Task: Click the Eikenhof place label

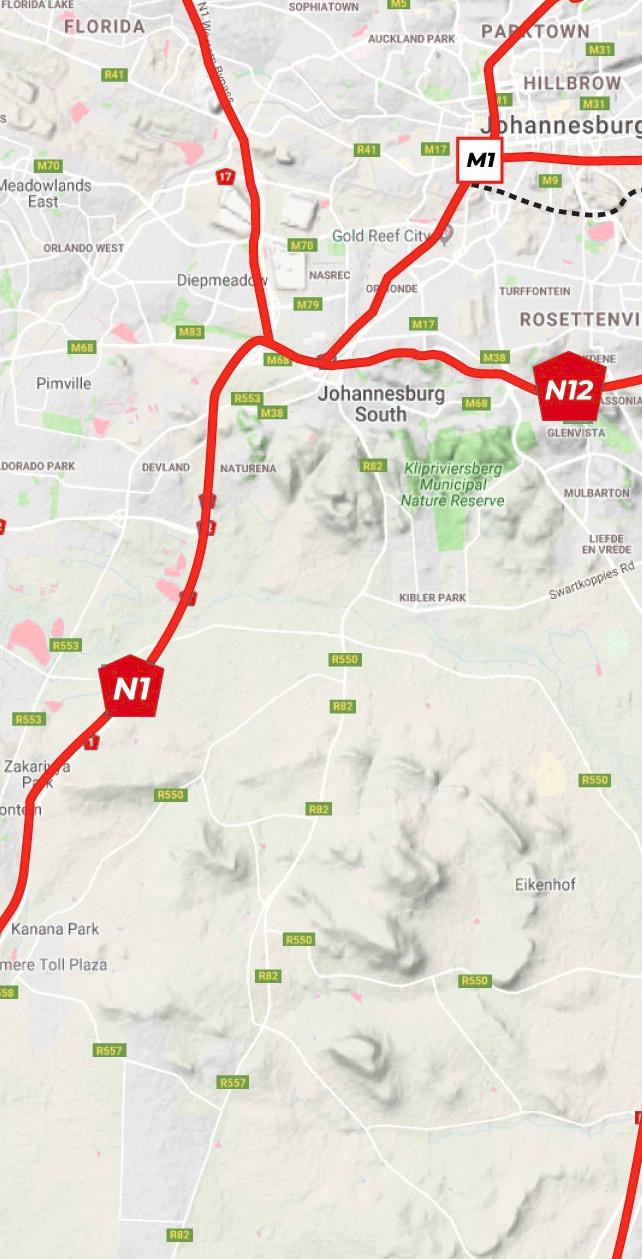Action: [546, 885]
